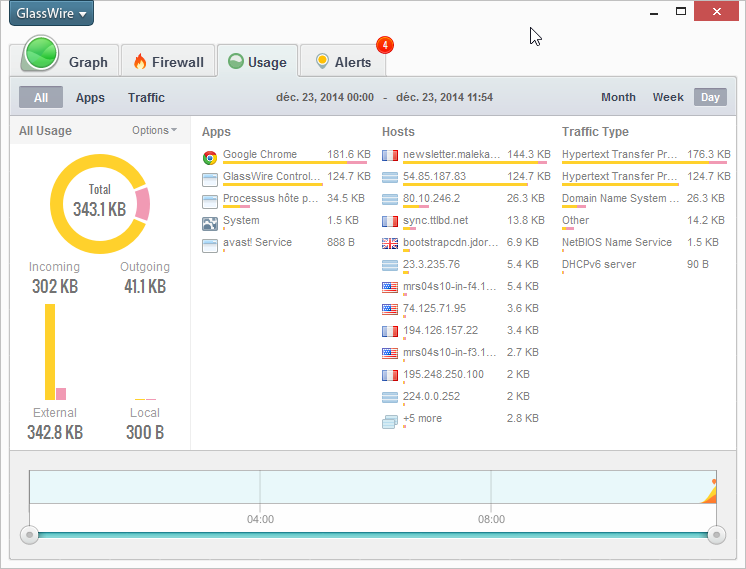
Task: Click the stacked icon beside +5 more
Action: (x=390, y=422)
